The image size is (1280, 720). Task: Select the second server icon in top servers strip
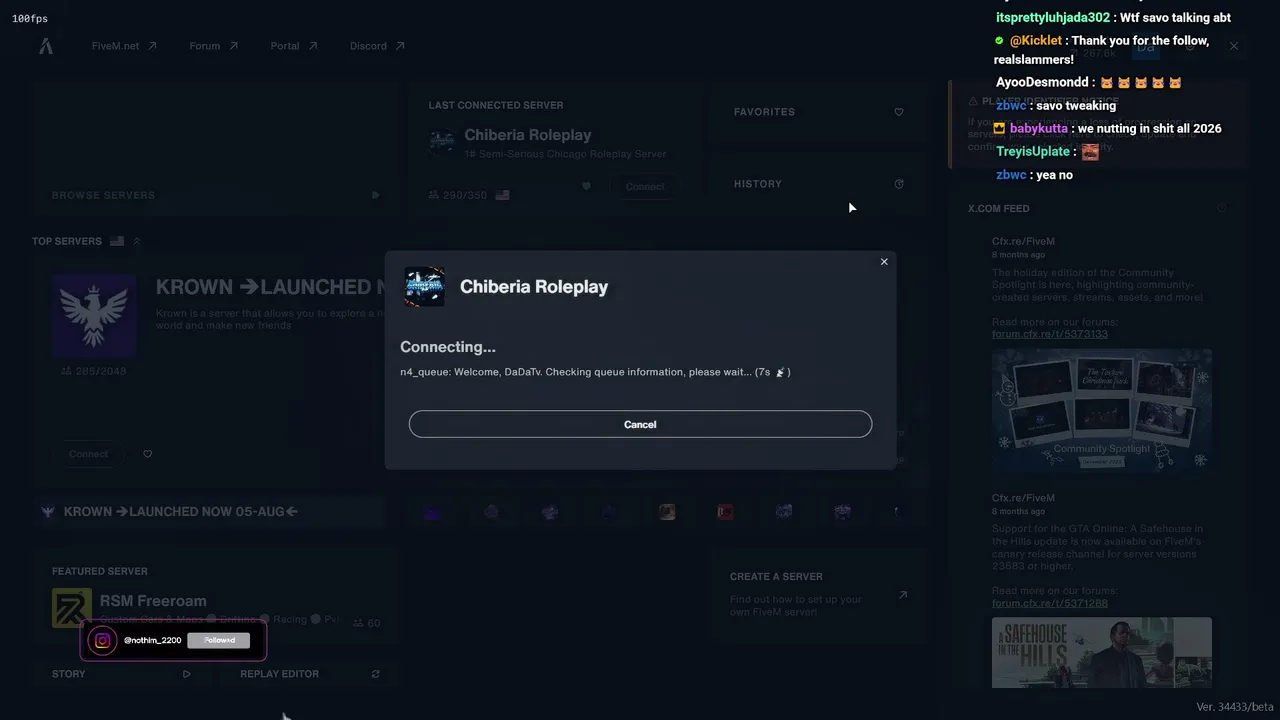pos(491,512)
